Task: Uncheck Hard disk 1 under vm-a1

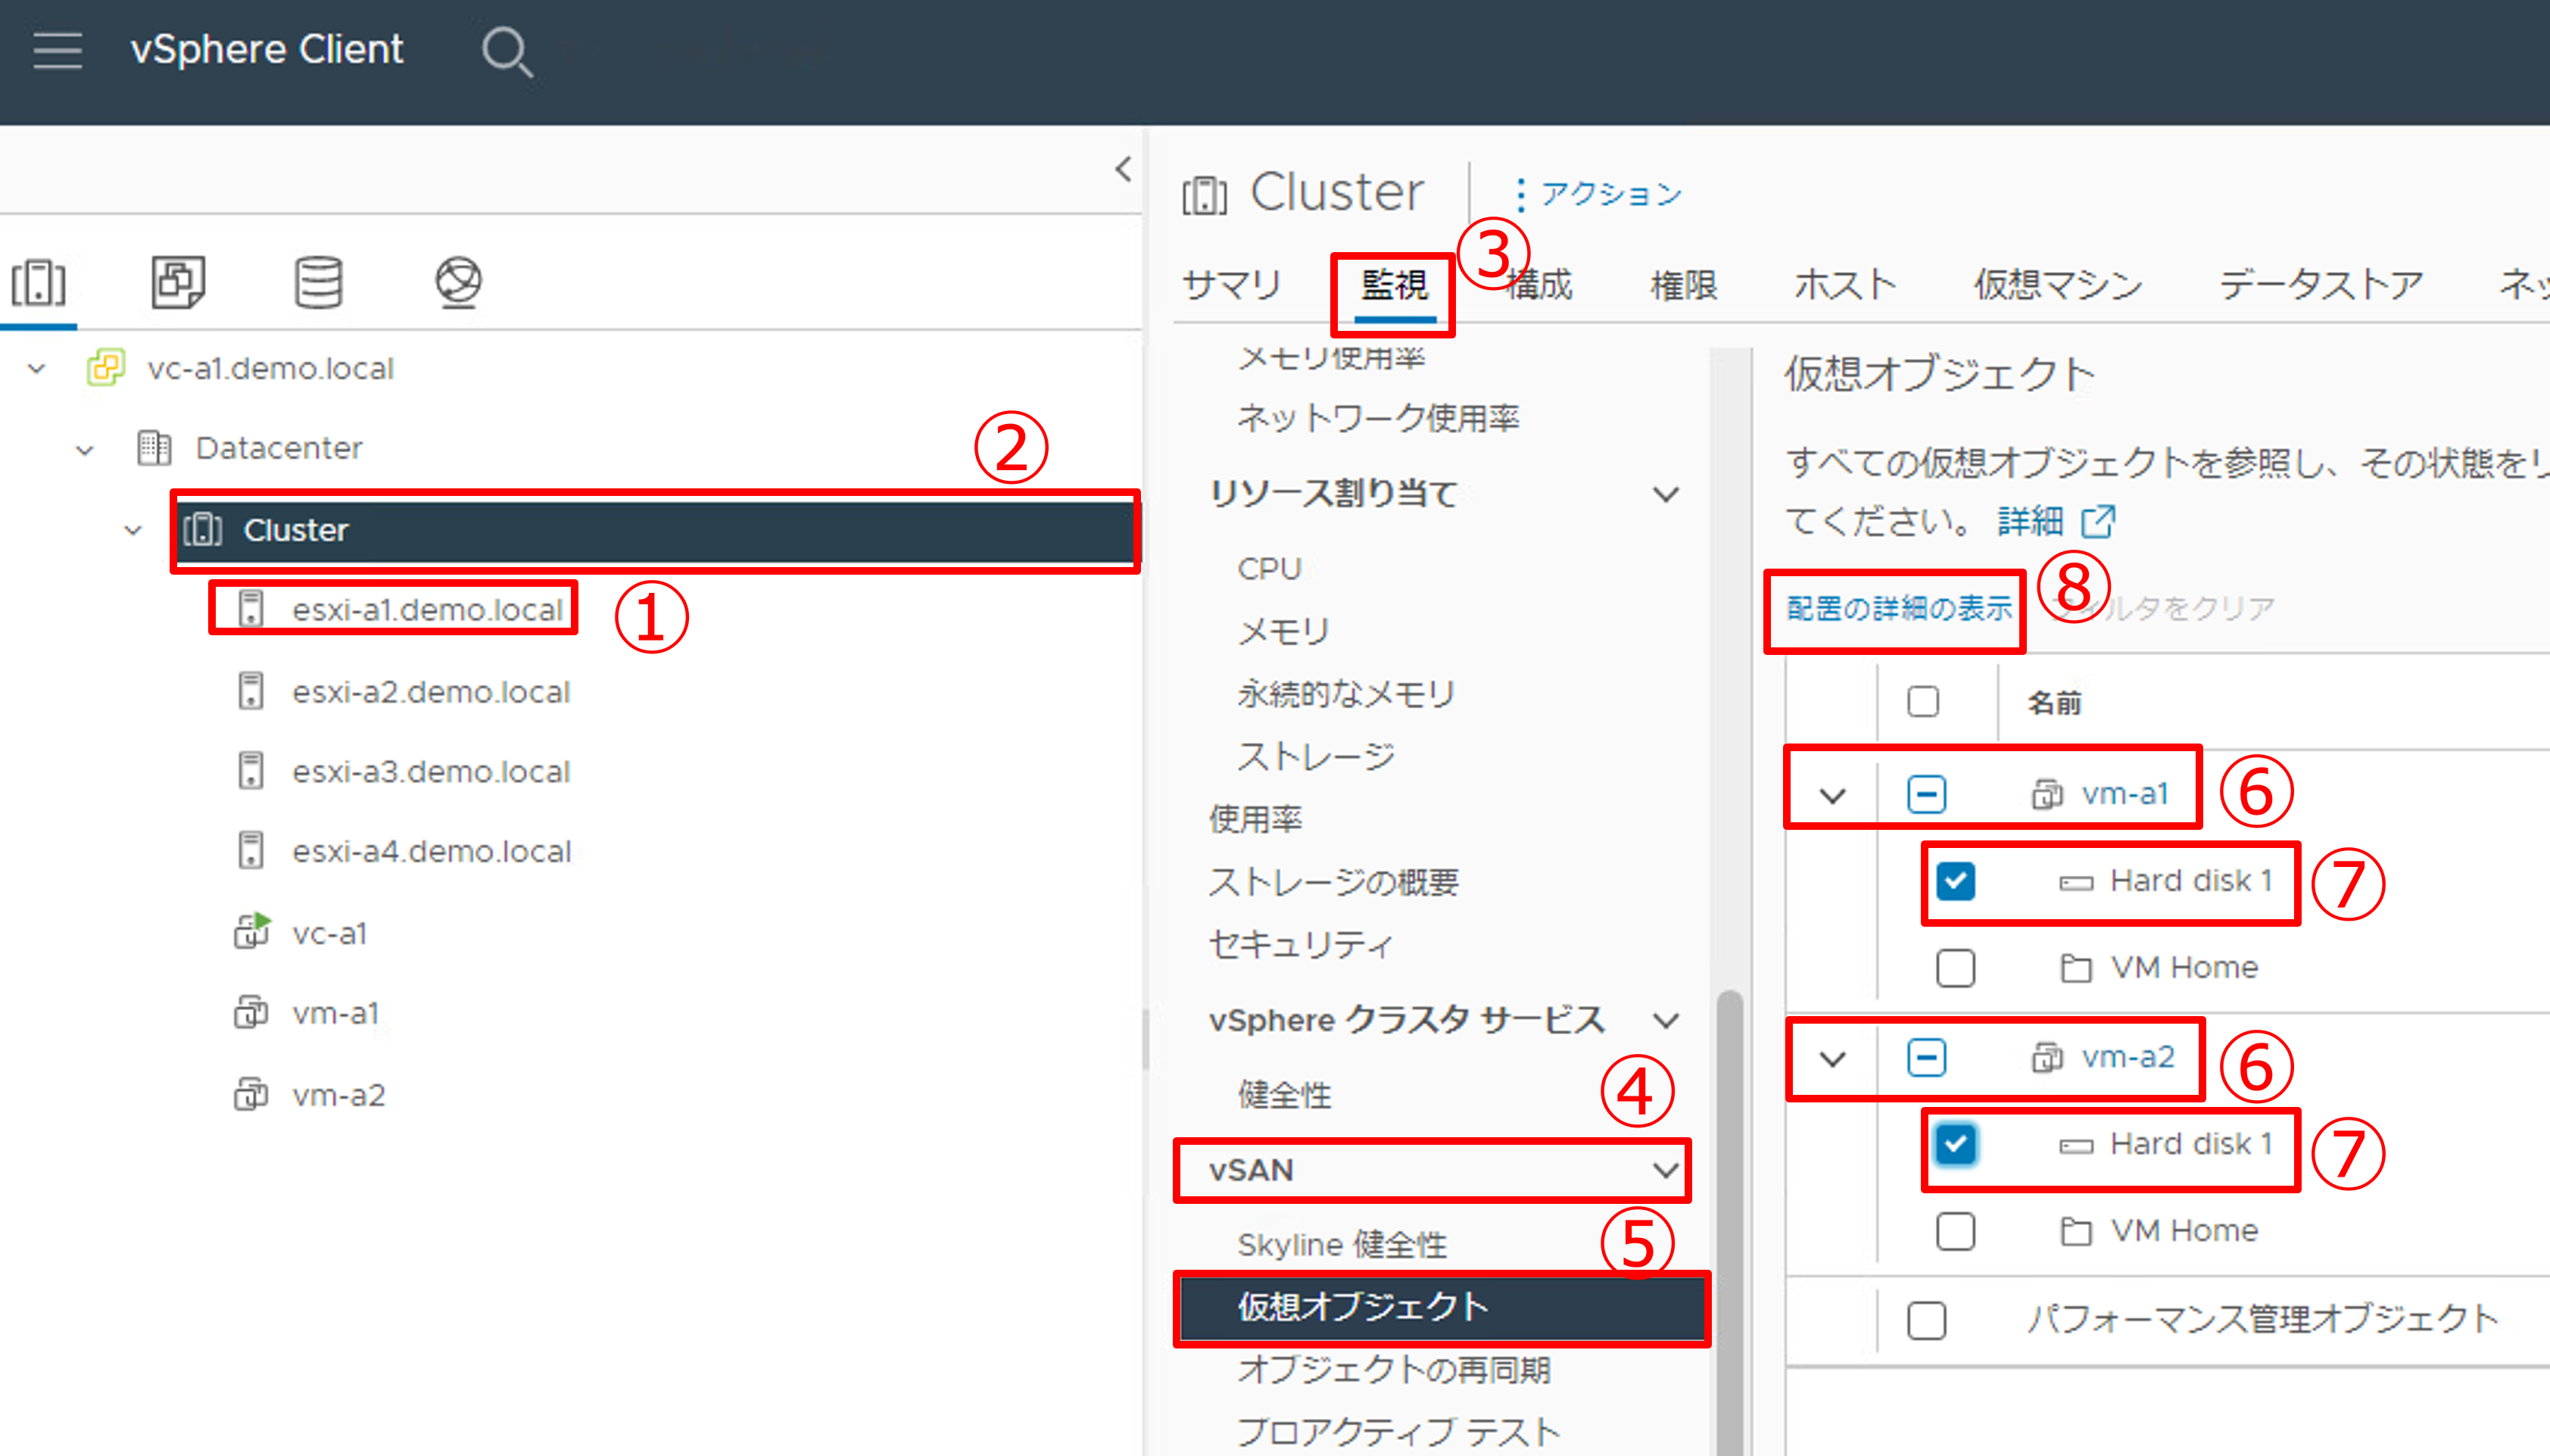Action: tap(1955, 881)
